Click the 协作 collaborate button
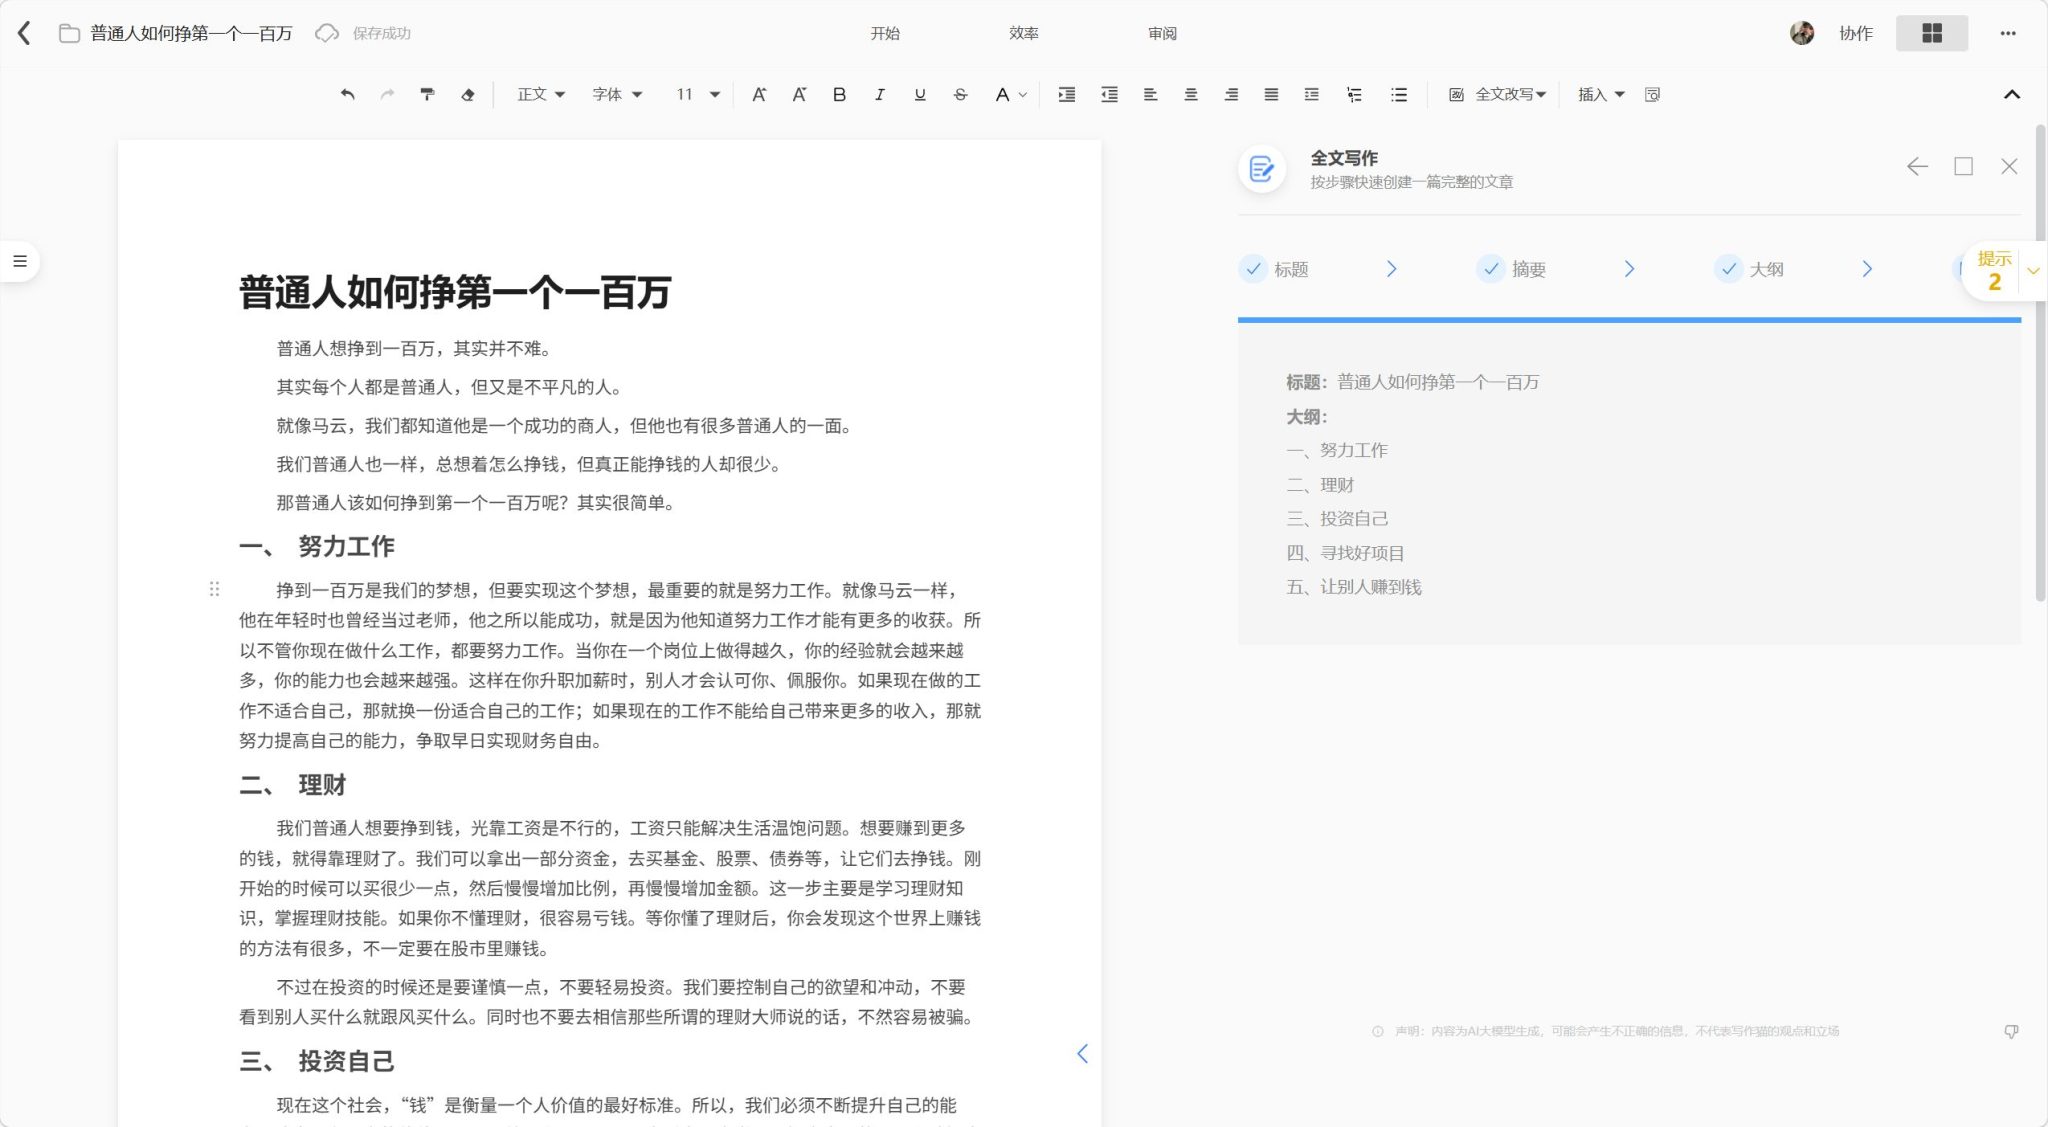Screen dimensions: 2048x1127 (x=1855, y=33)
